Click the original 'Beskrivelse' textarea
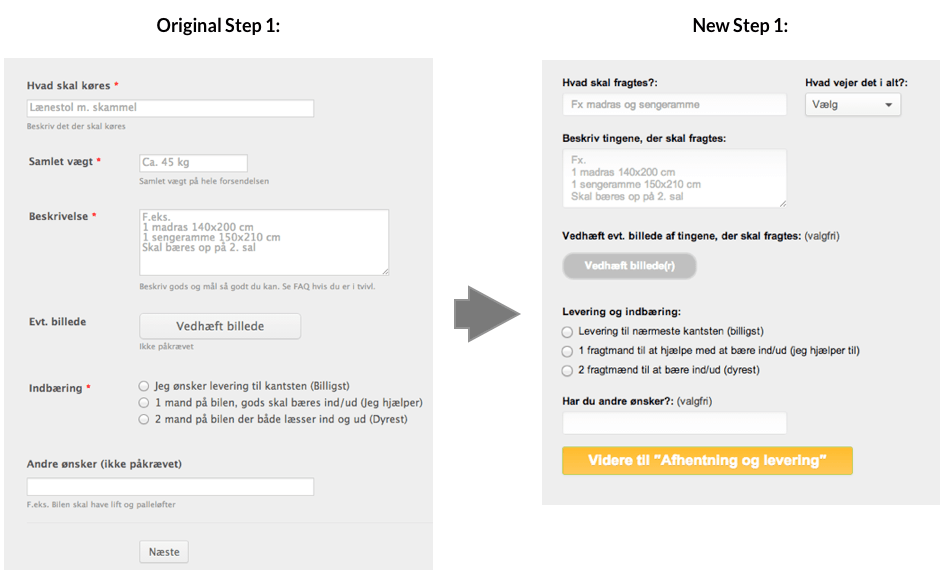The image size is (948, 579). 263,241
